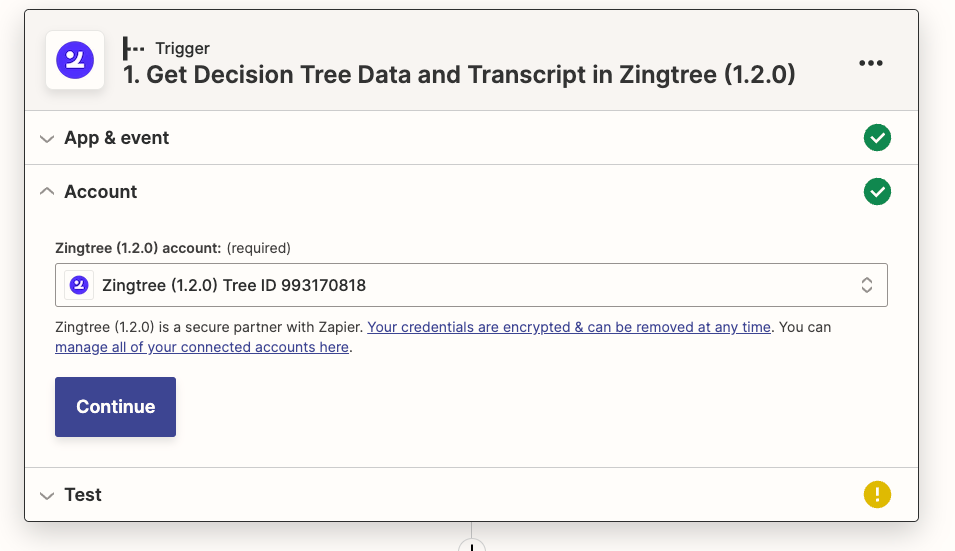The image size is (955, 551).
Task: Open account dropdown via up-down arrows
Action: point(867,285)
